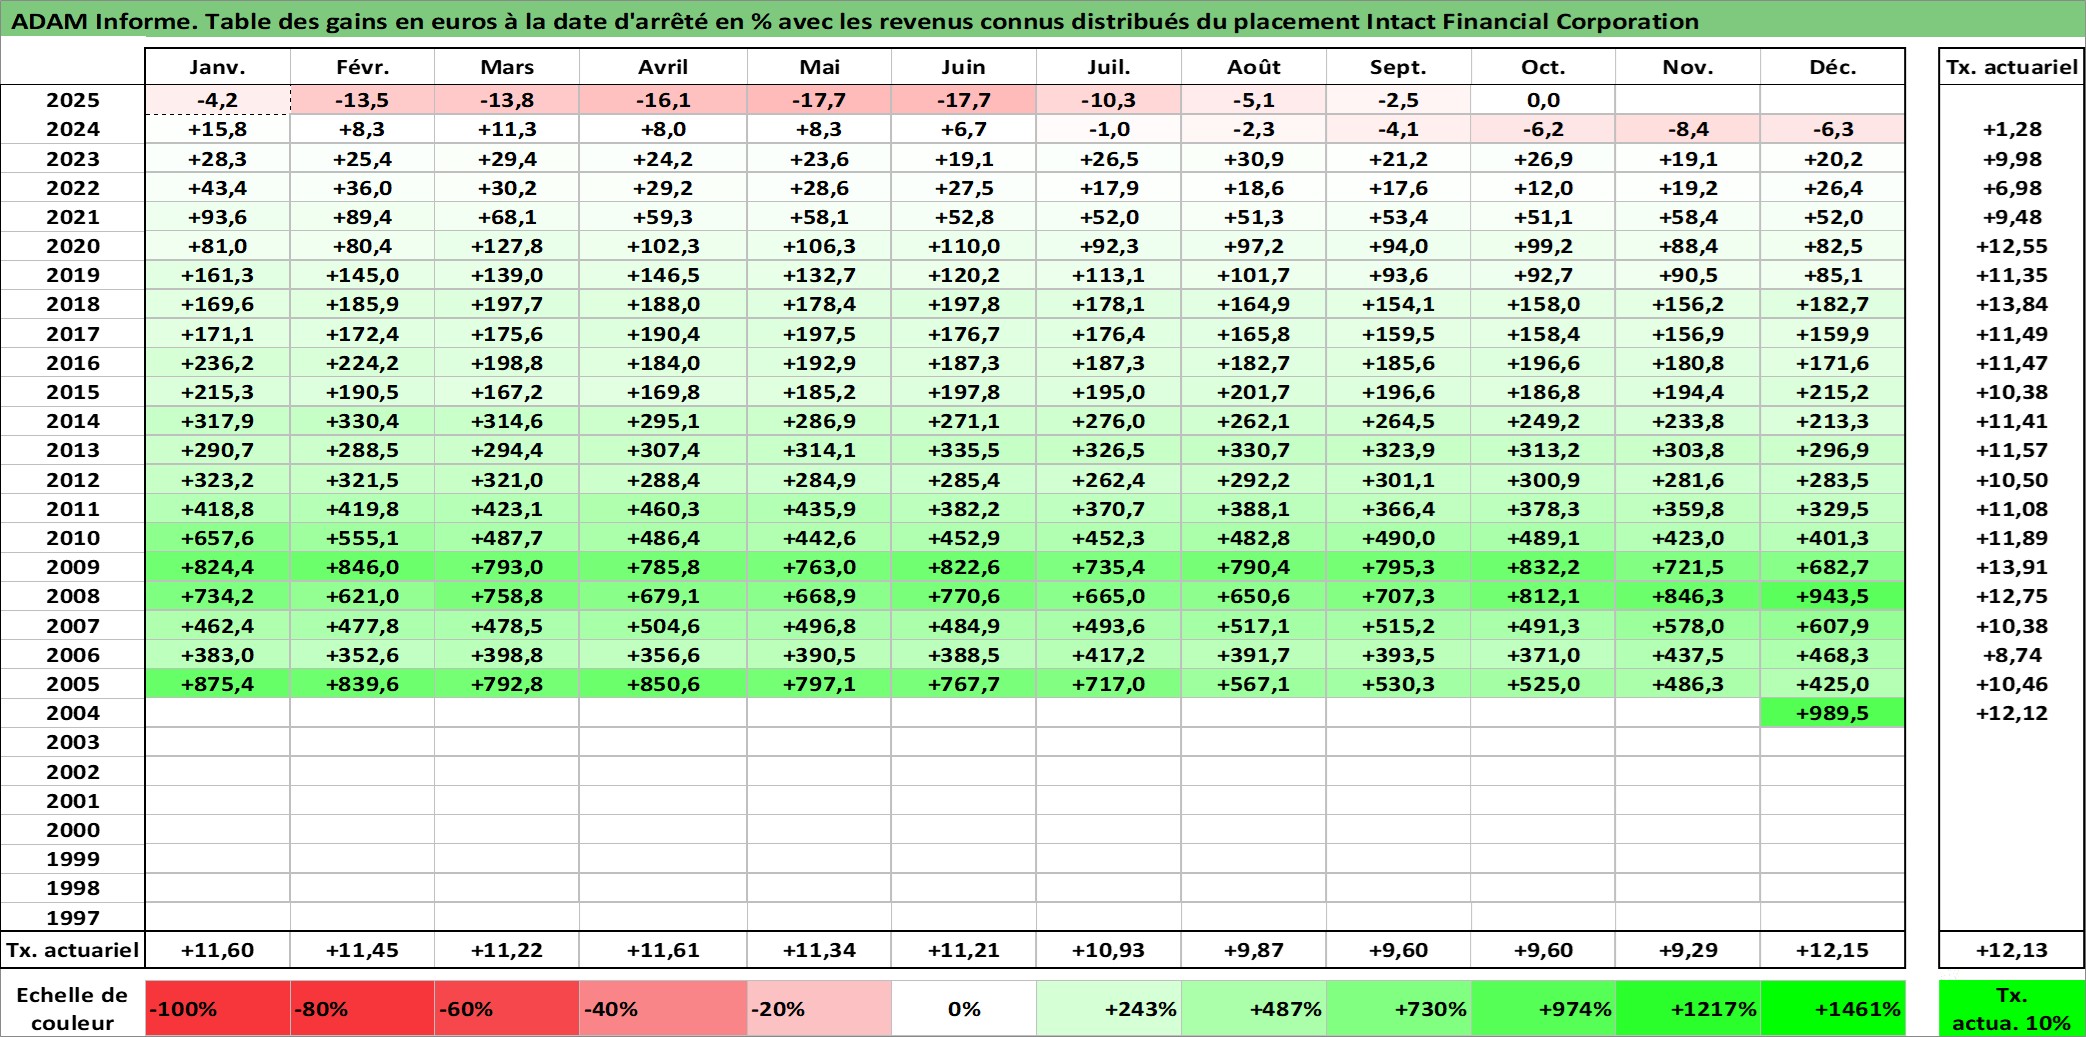Select the +1461% bright green swatch

[1832, 1008]
